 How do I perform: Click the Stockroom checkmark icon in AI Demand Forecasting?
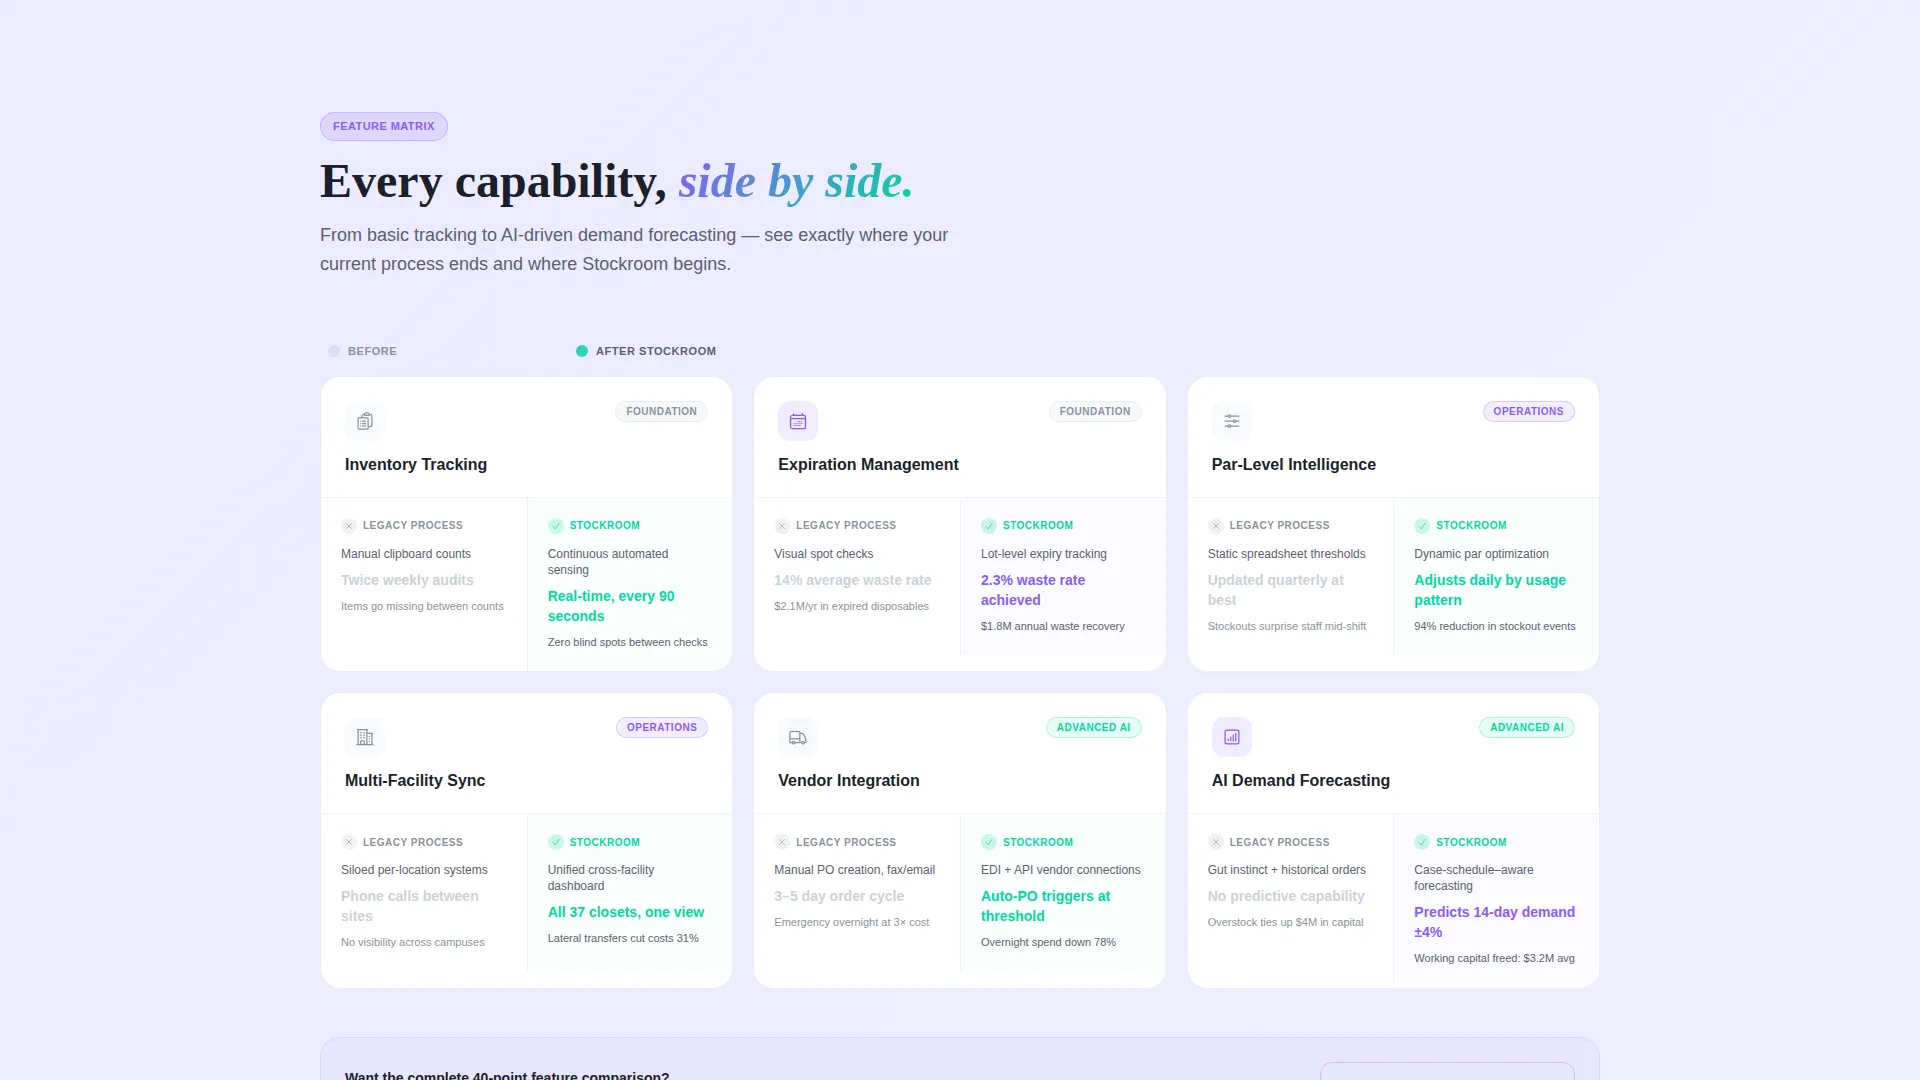pos(1422,842)
